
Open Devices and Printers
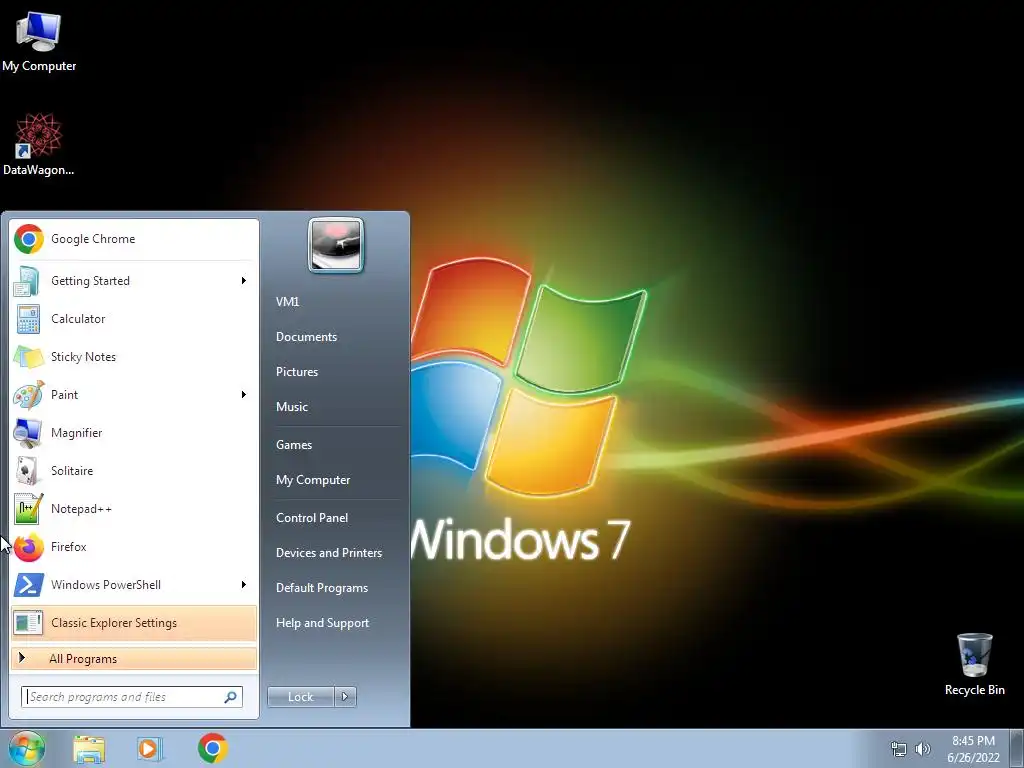tap(329, 553)
